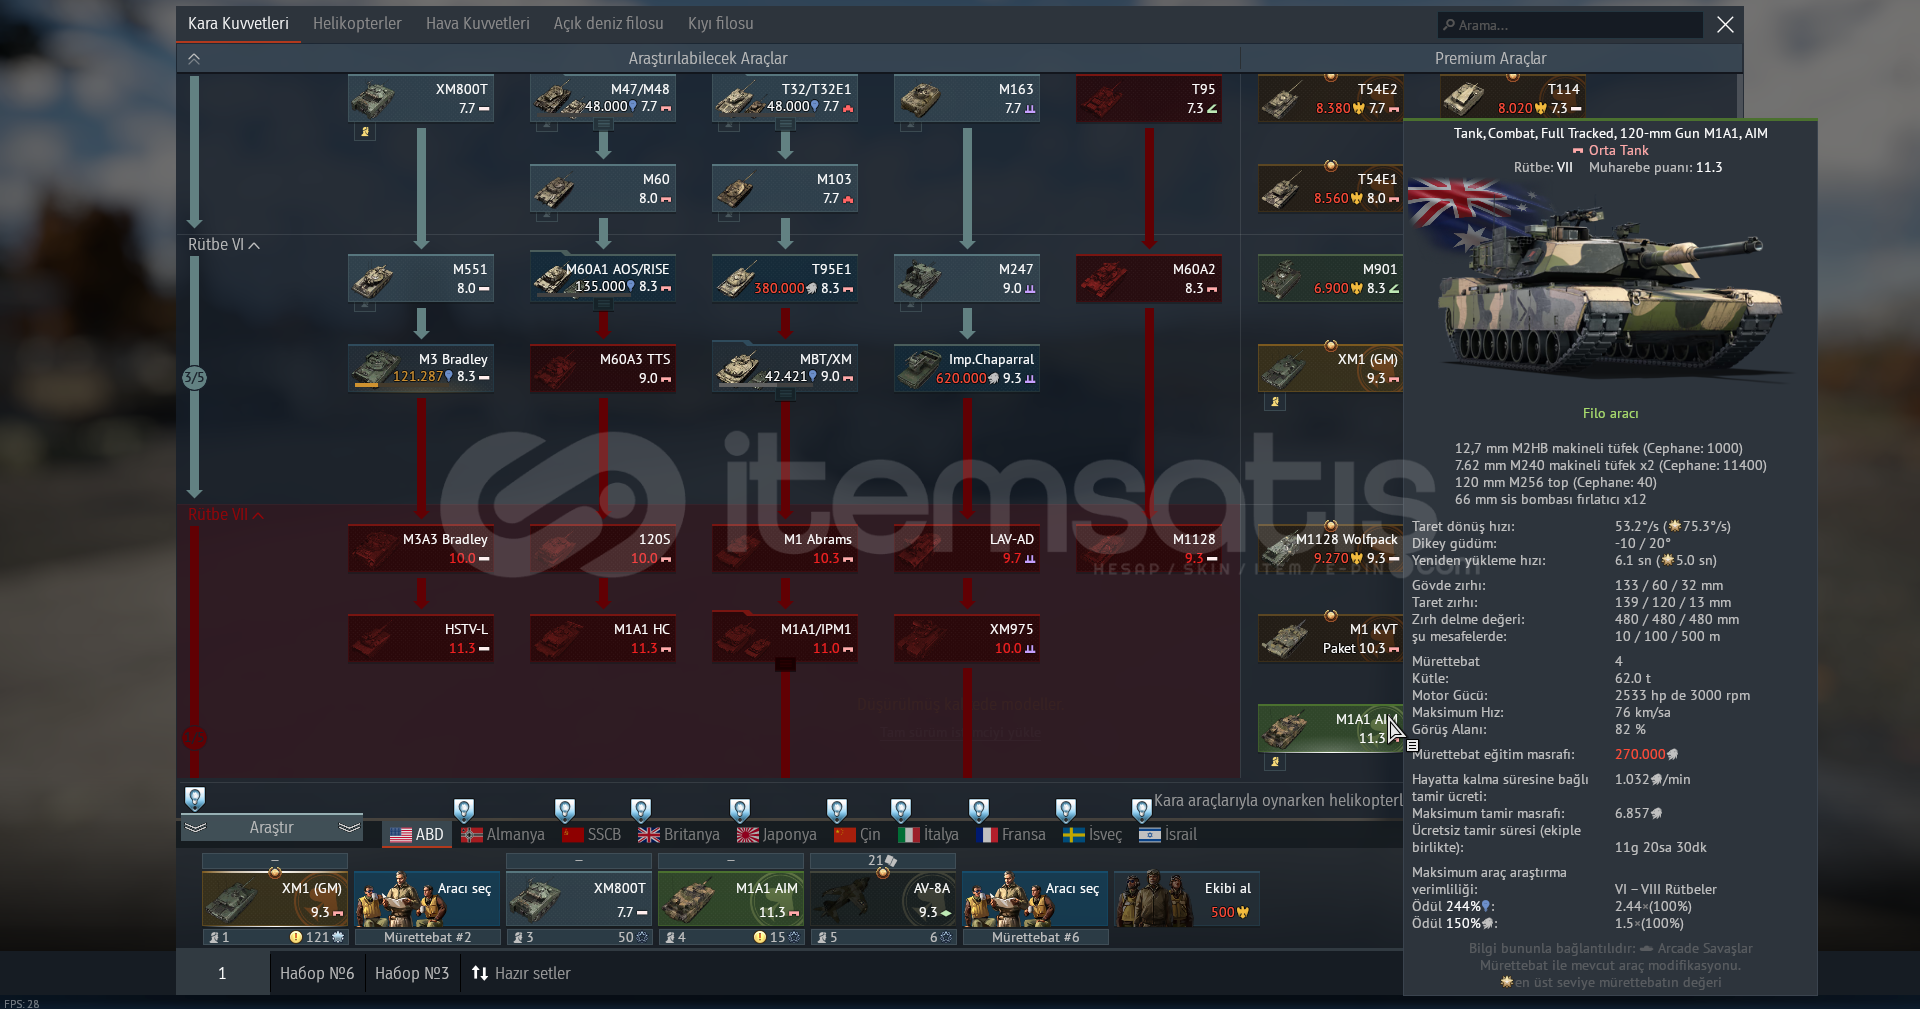Select the T95 tank destroyer card
1920x1009 pixels.
pos(1149,98)
